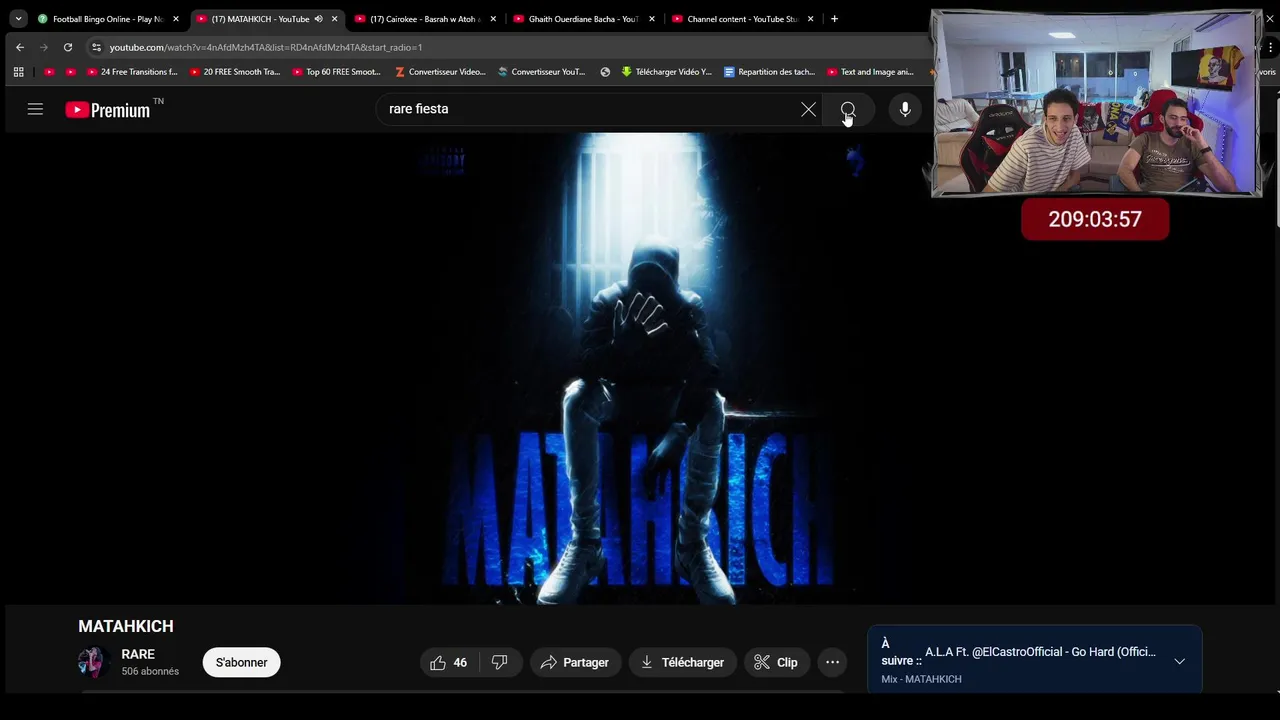View site information icon in address bar
Viewport: 1280px width, 720px height.
point(96,47)
